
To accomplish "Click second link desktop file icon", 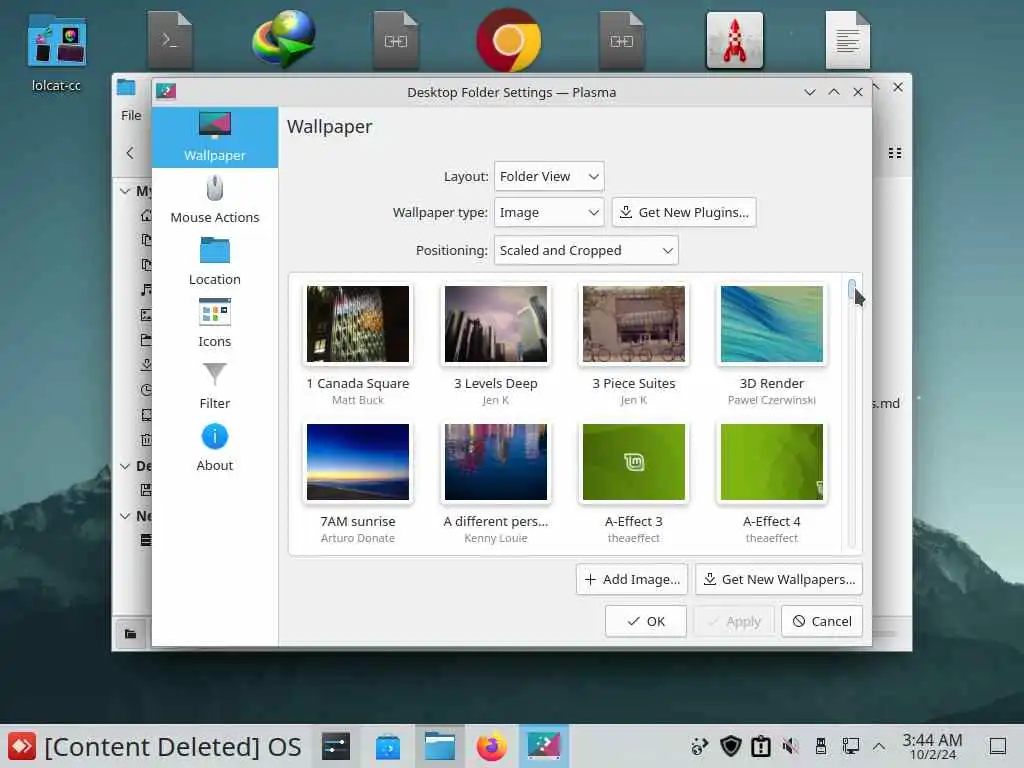I will pos(622,40).
